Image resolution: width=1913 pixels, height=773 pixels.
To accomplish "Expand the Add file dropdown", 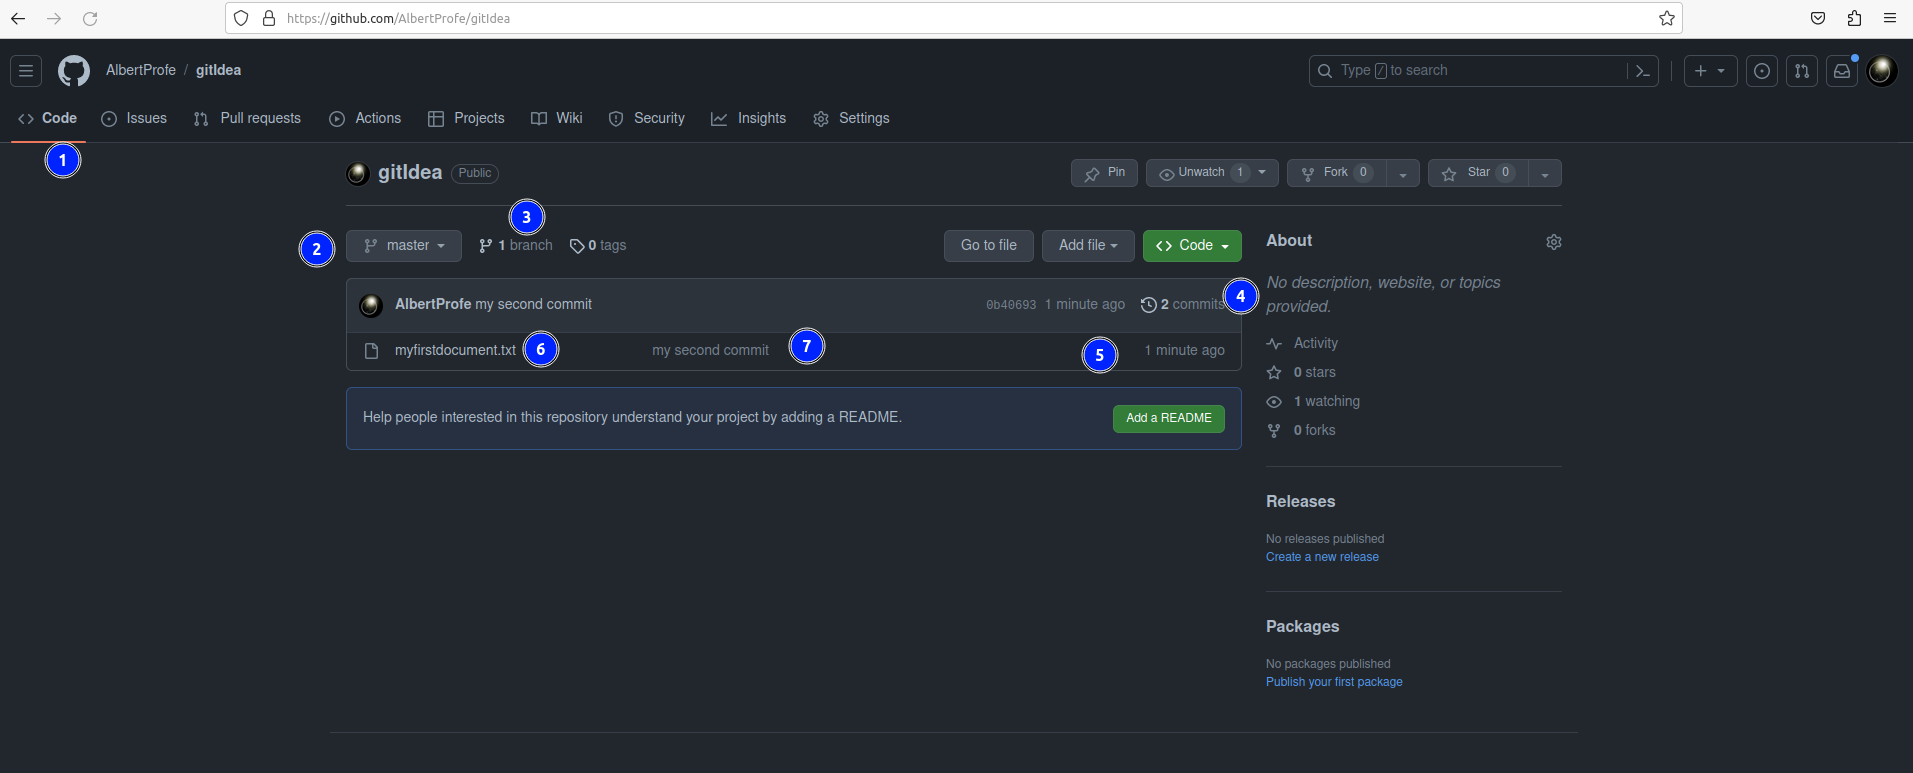I will 1088,246.
